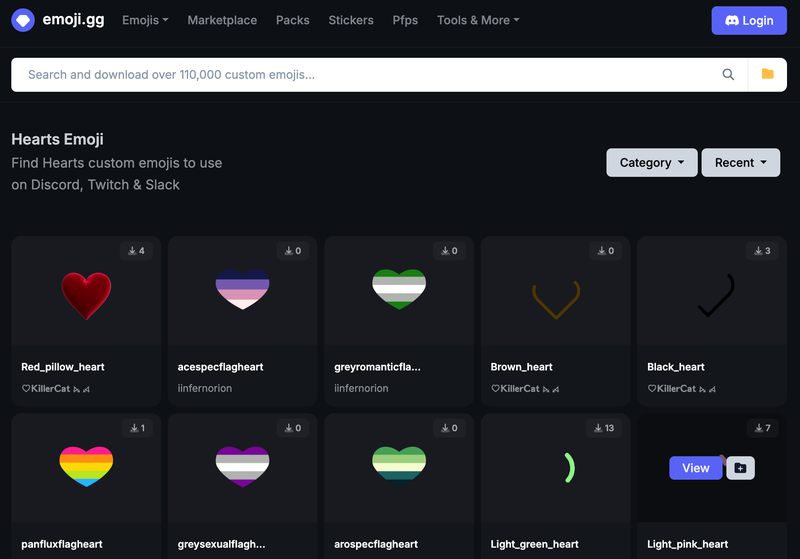Open Light_pink_heart title link
This screenshot has width=800, height=559.
coord(687,544)
